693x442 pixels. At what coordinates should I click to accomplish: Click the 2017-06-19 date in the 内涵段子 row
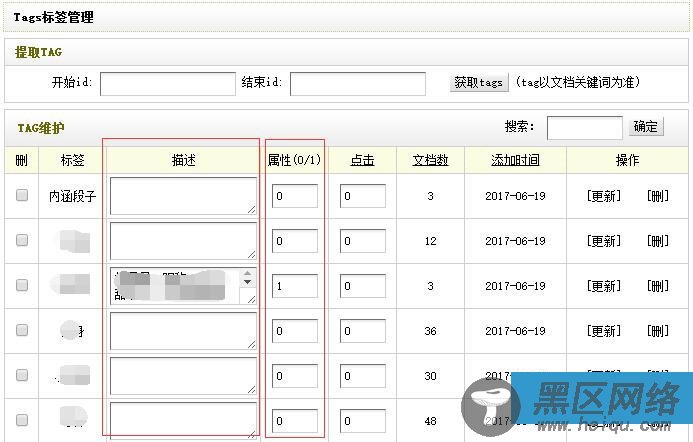point(515,196)
